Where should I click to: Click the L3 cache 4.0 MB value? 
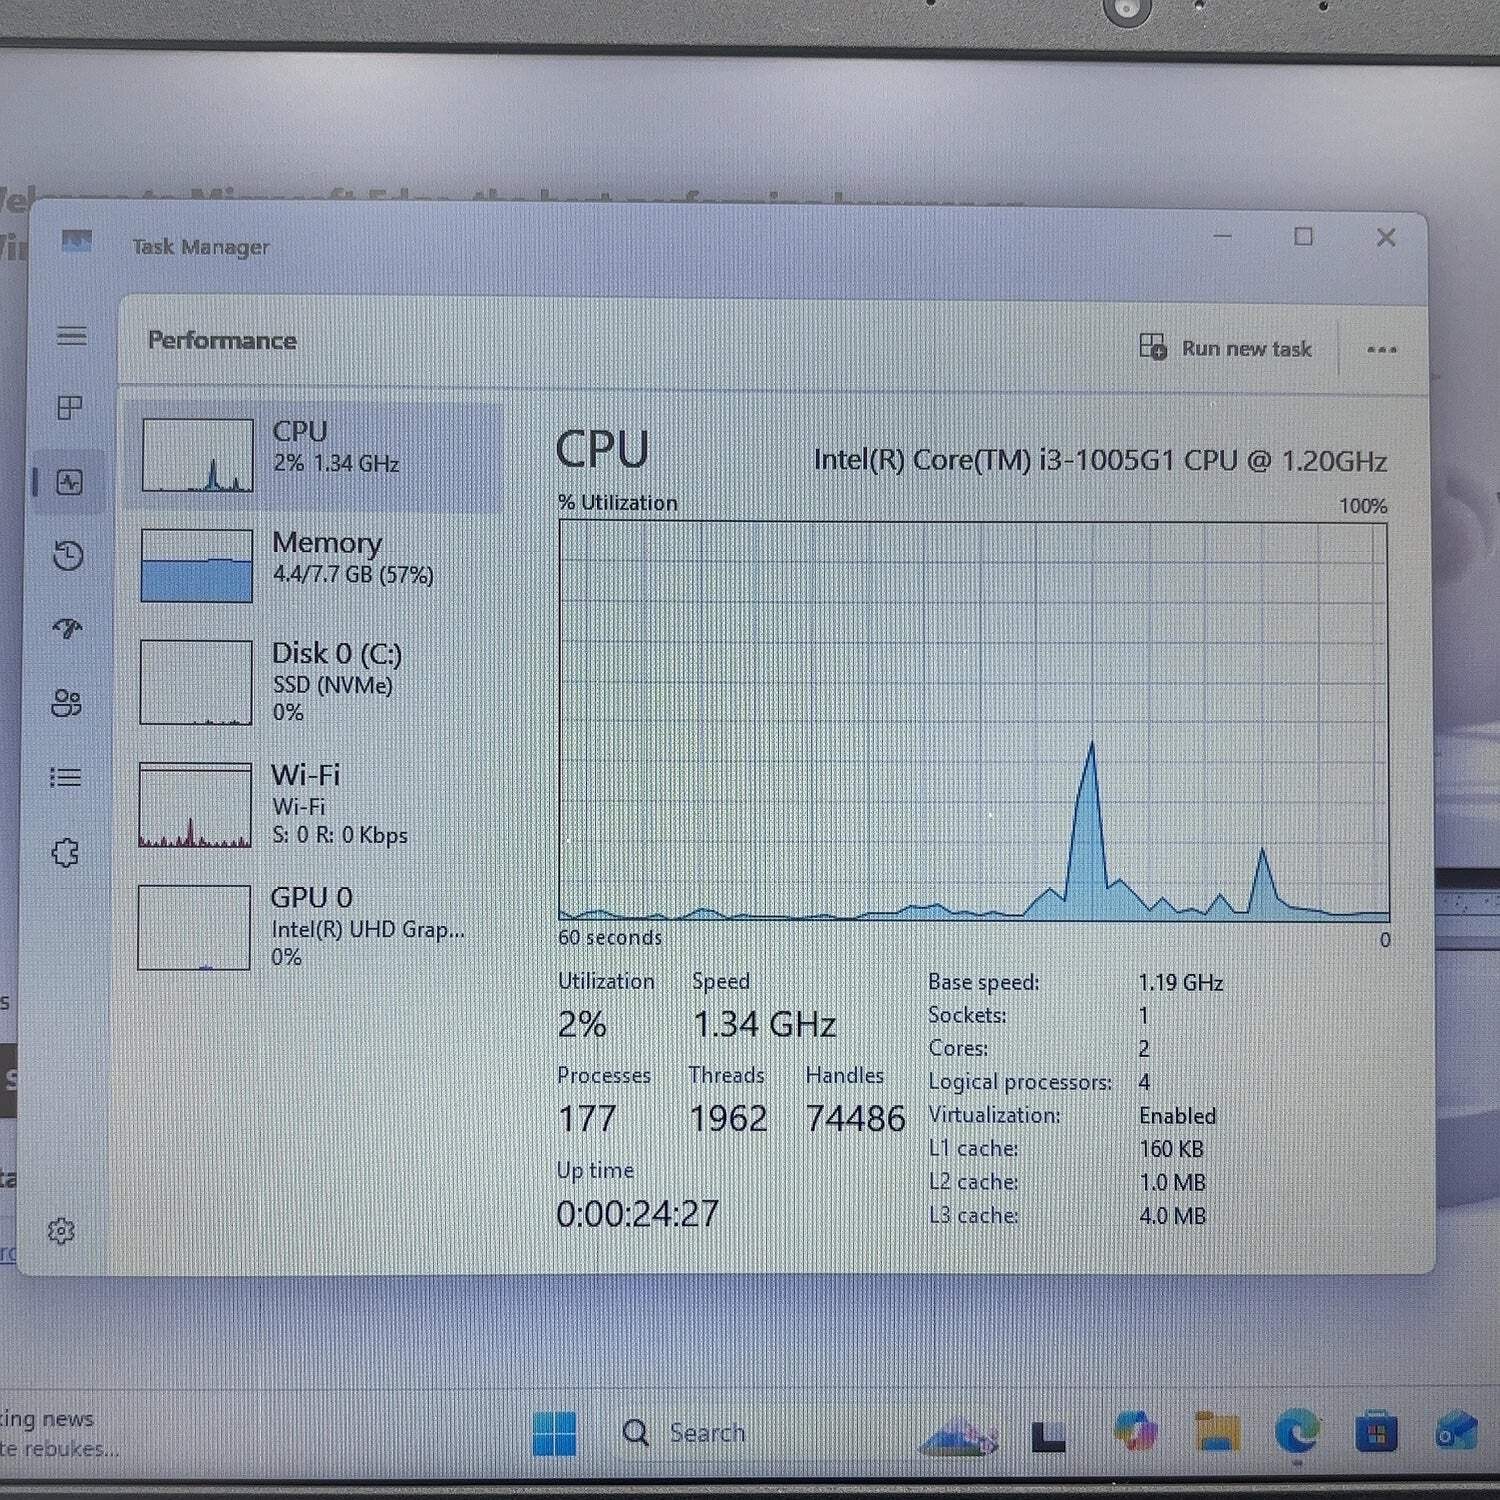click(x=1172, y=1216)
